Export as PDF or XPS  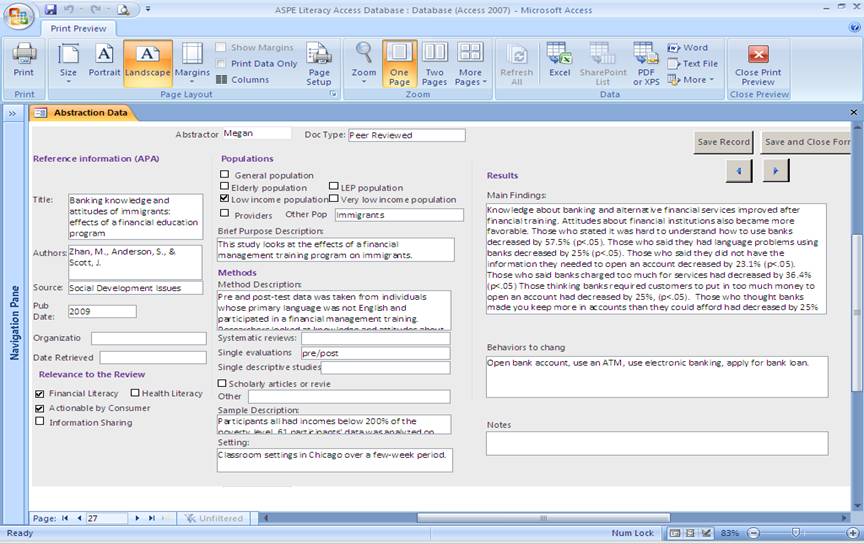click(x=645, y=63)
